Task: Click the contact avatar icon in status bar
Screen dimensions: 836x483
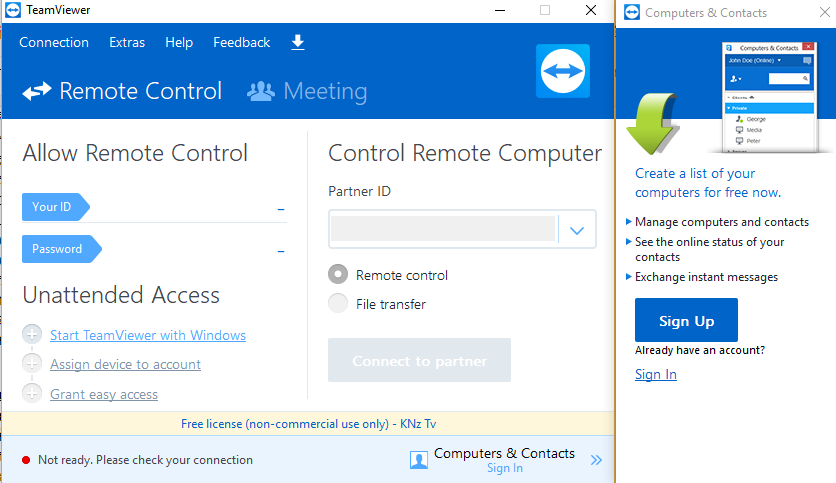Action: coord(419,460)
